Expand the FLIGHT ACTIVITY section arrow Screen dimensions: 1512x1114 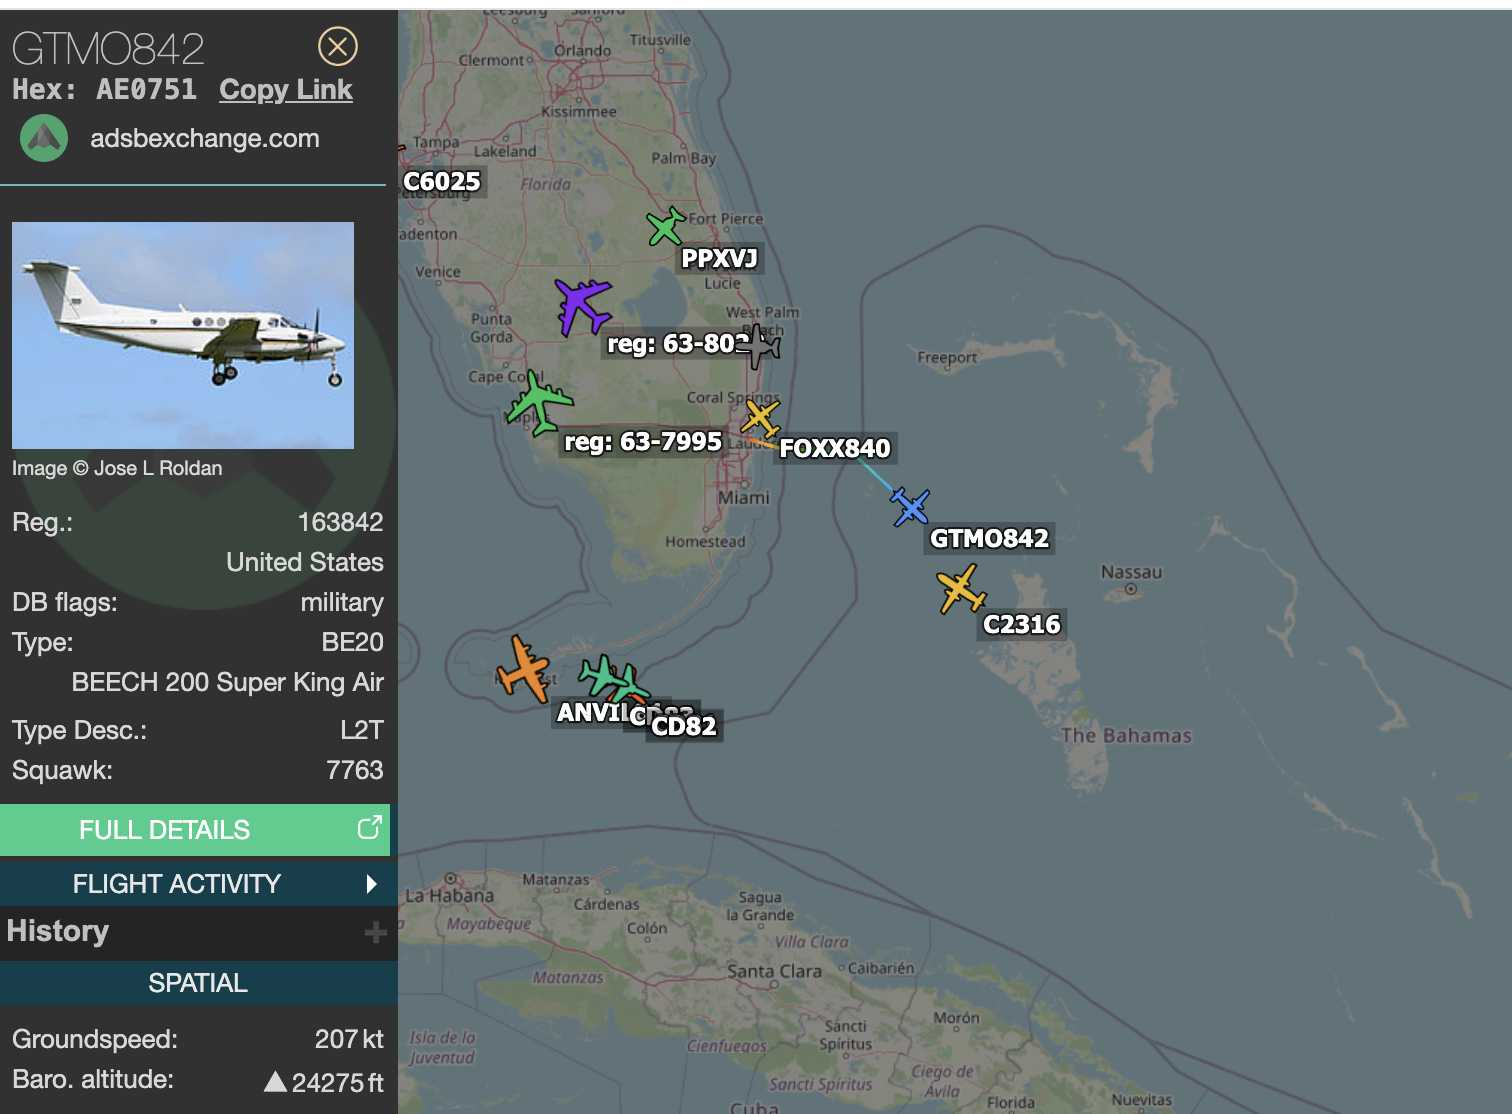pos(371,884)
